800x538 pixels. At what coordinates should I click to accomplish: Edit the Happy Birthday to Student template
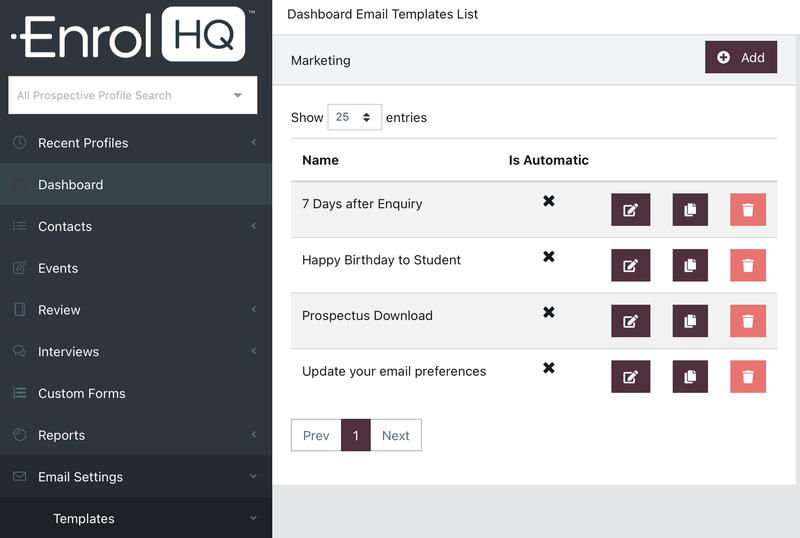pos(630,266)
